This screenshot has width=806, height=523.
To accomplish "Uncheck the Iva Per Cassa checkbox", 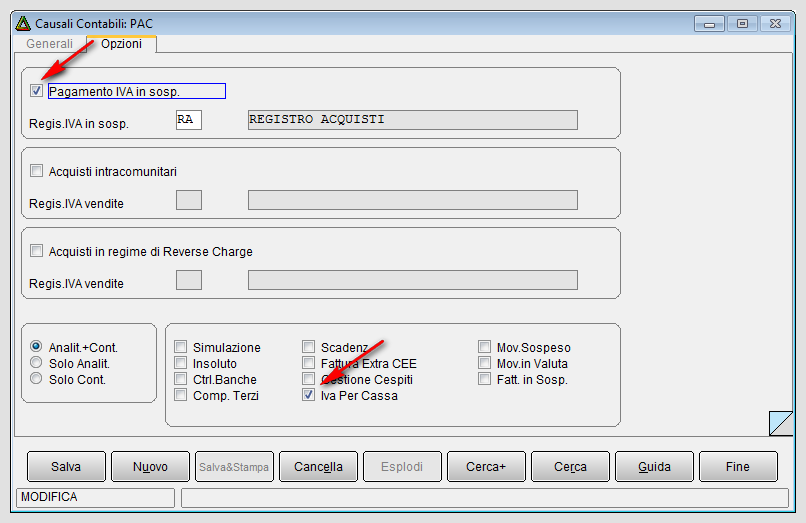I will pos(308,395).
